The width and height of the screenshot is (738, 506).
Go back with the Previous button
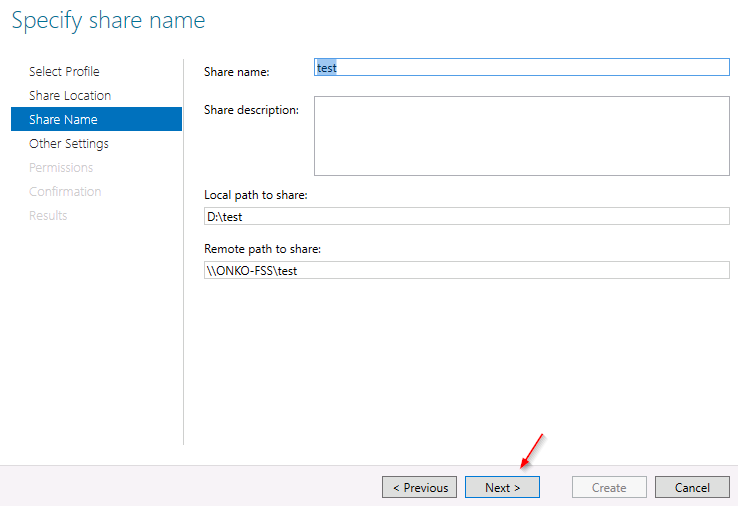click(419, 487)
